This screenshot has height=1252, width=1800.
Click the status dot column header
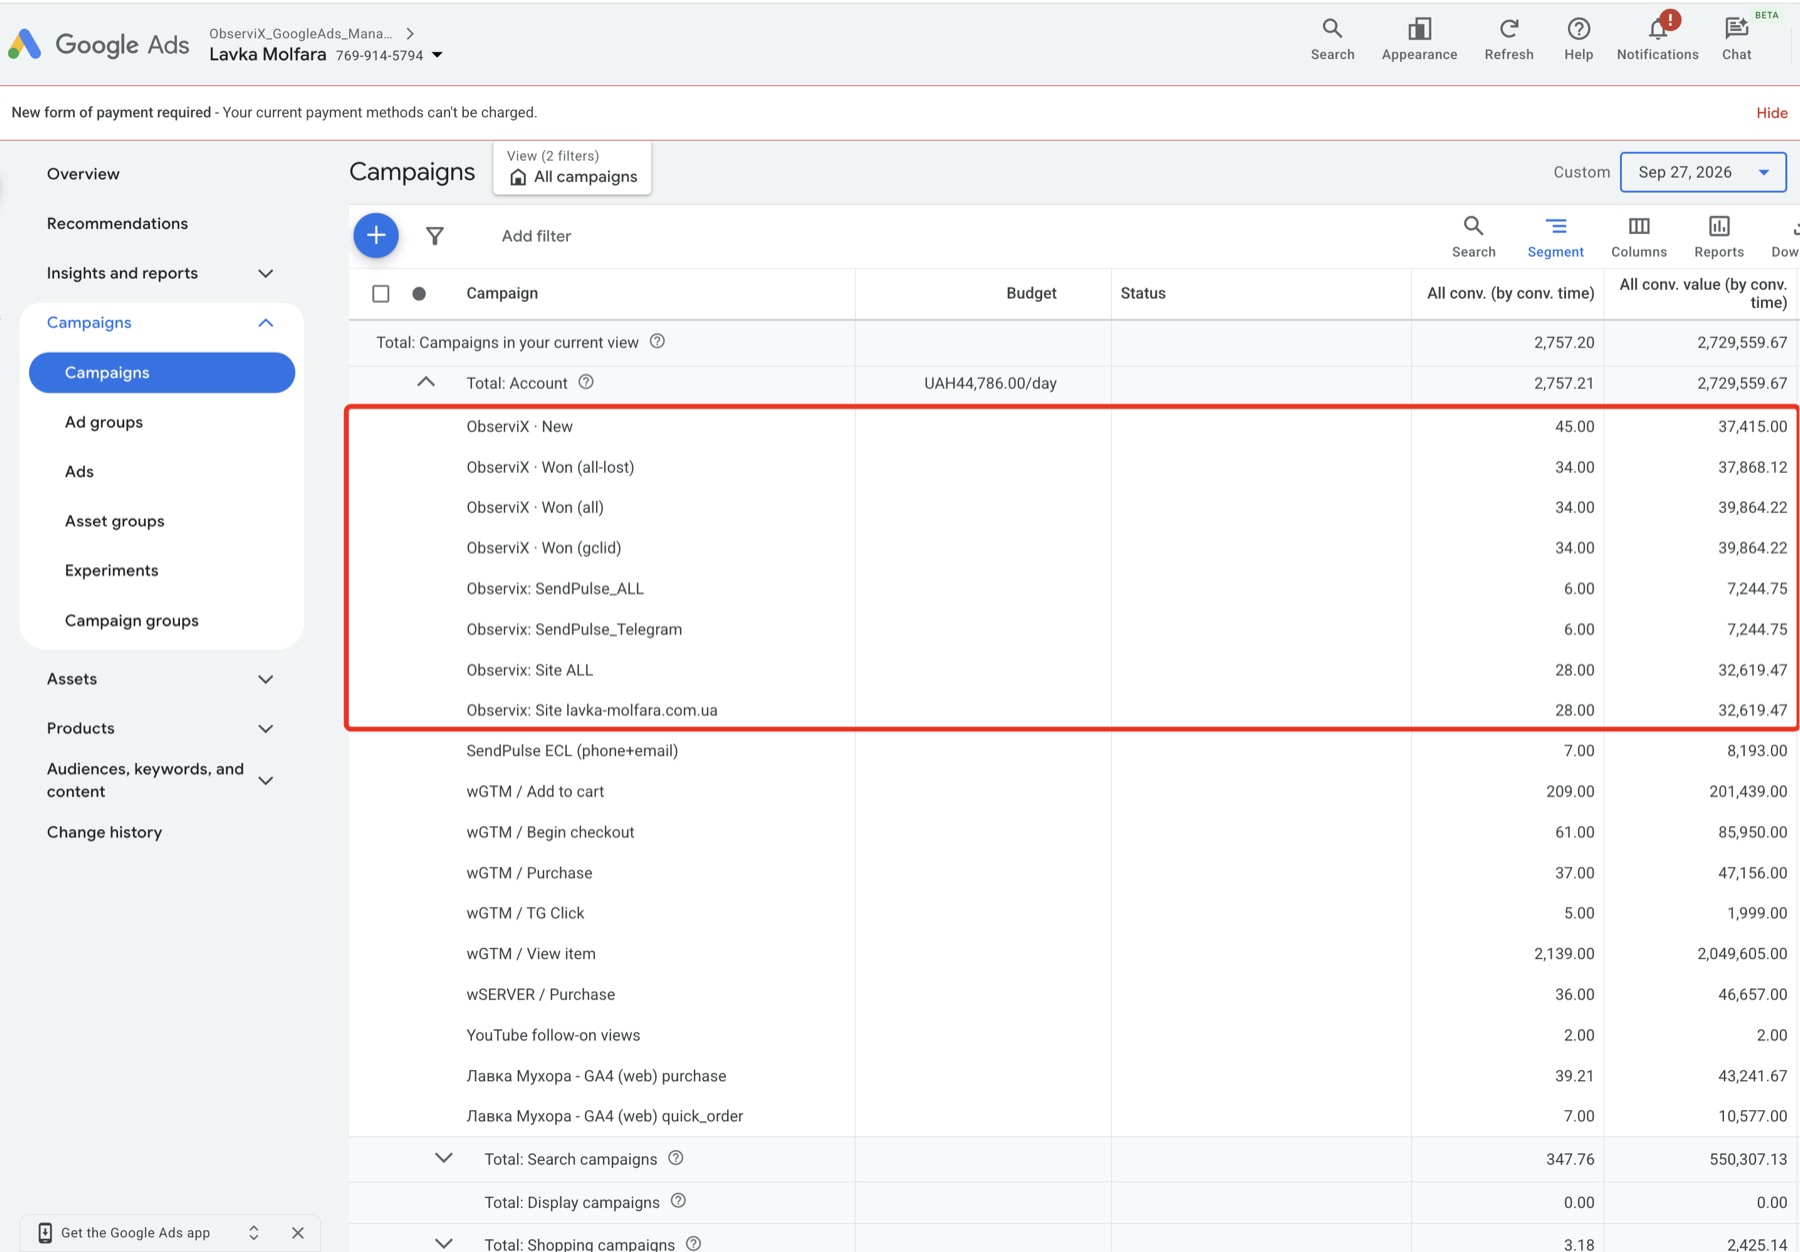[419, 294]
